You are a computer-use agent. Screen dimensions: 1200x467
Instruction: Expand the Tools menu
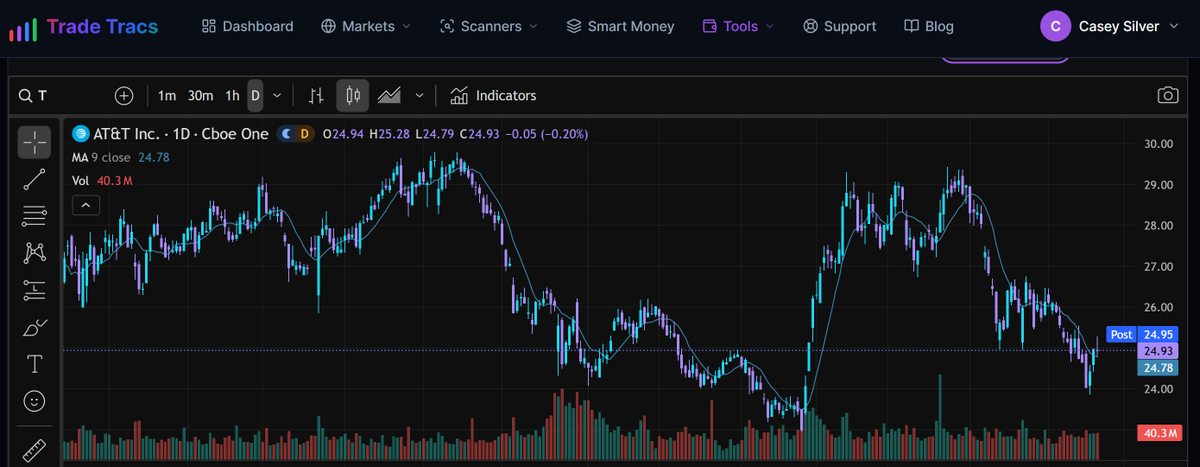click(739, 27)
